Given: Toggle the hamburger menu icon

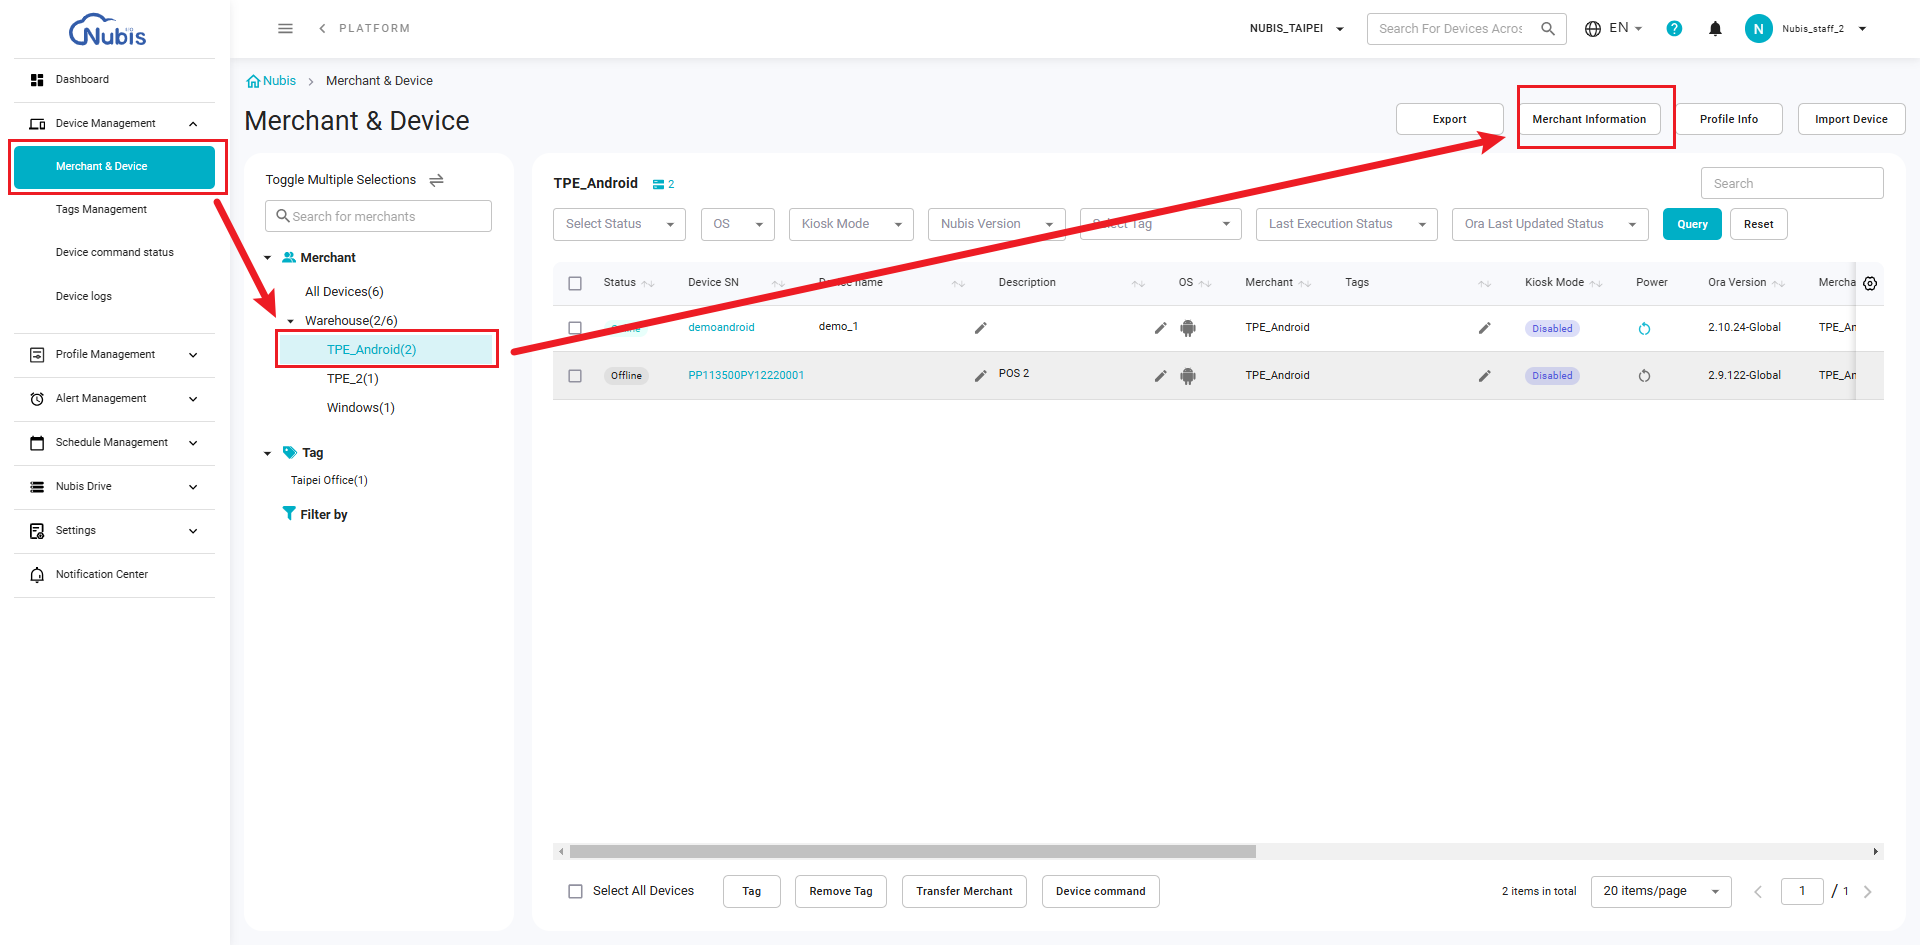Looking at the screenshot, I should 285,28.
